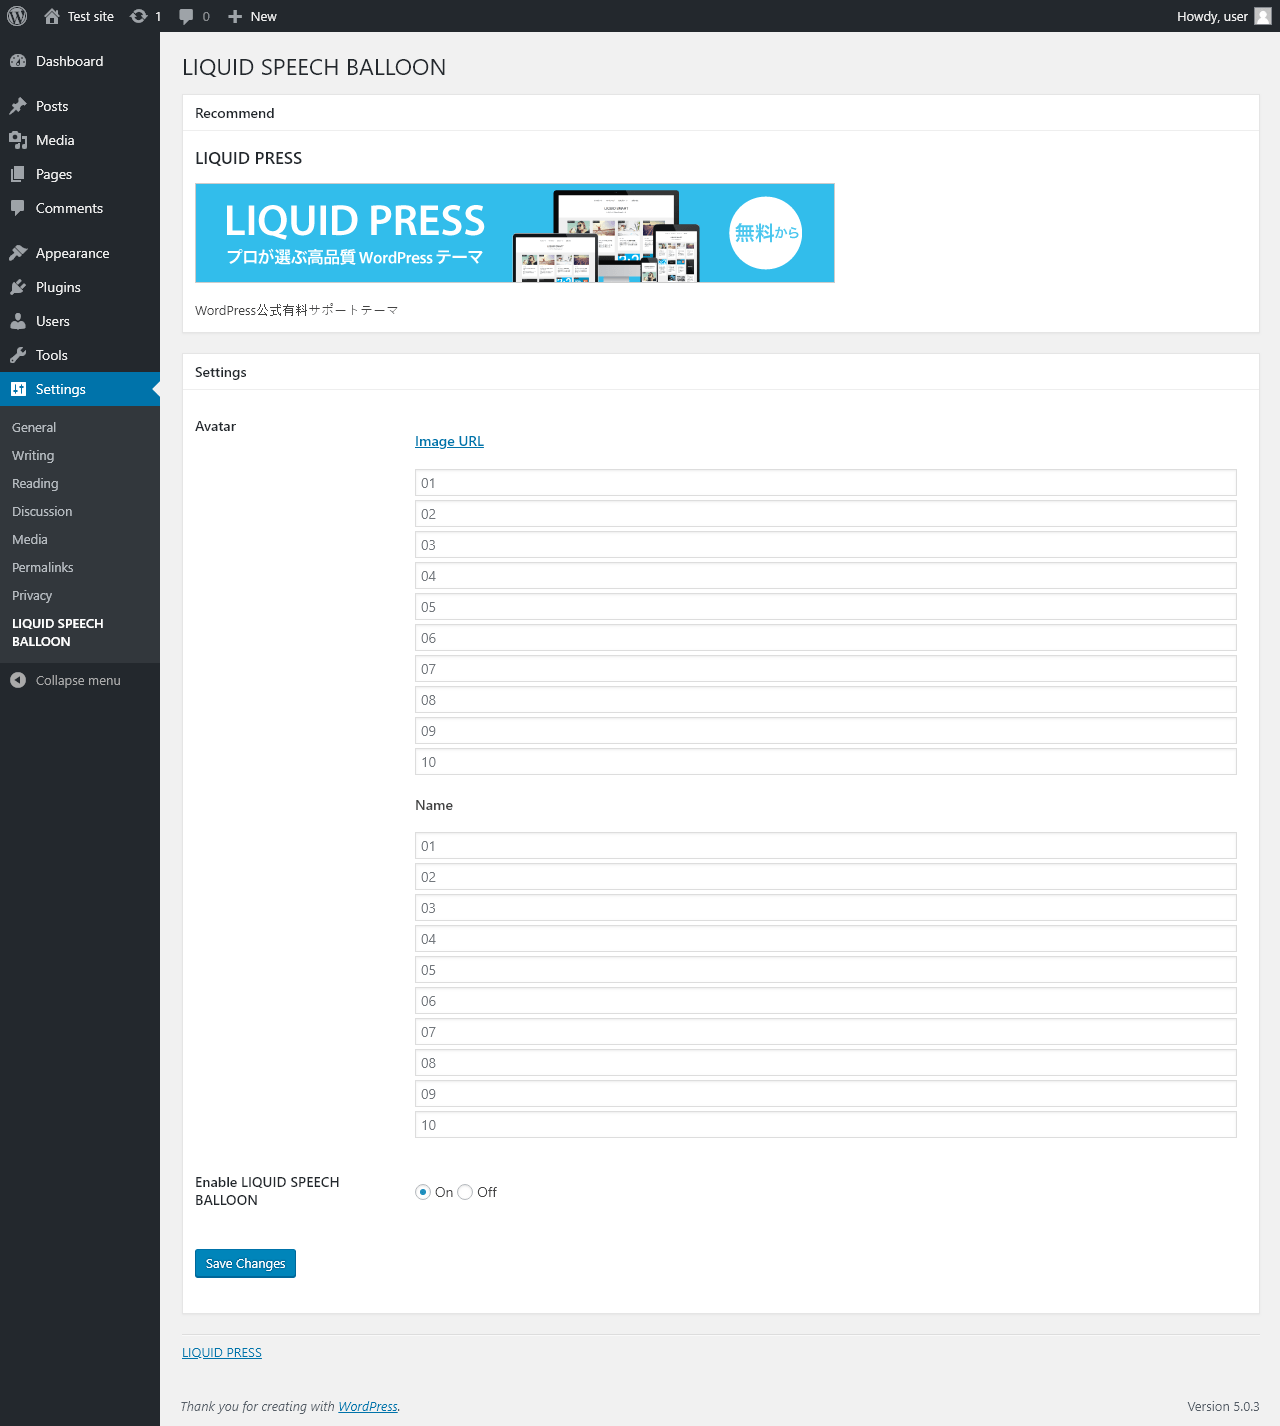The height and width of the screenshot is (1426, 1280).
Task: Open the Test site home icon
Action: click(52, 16)
